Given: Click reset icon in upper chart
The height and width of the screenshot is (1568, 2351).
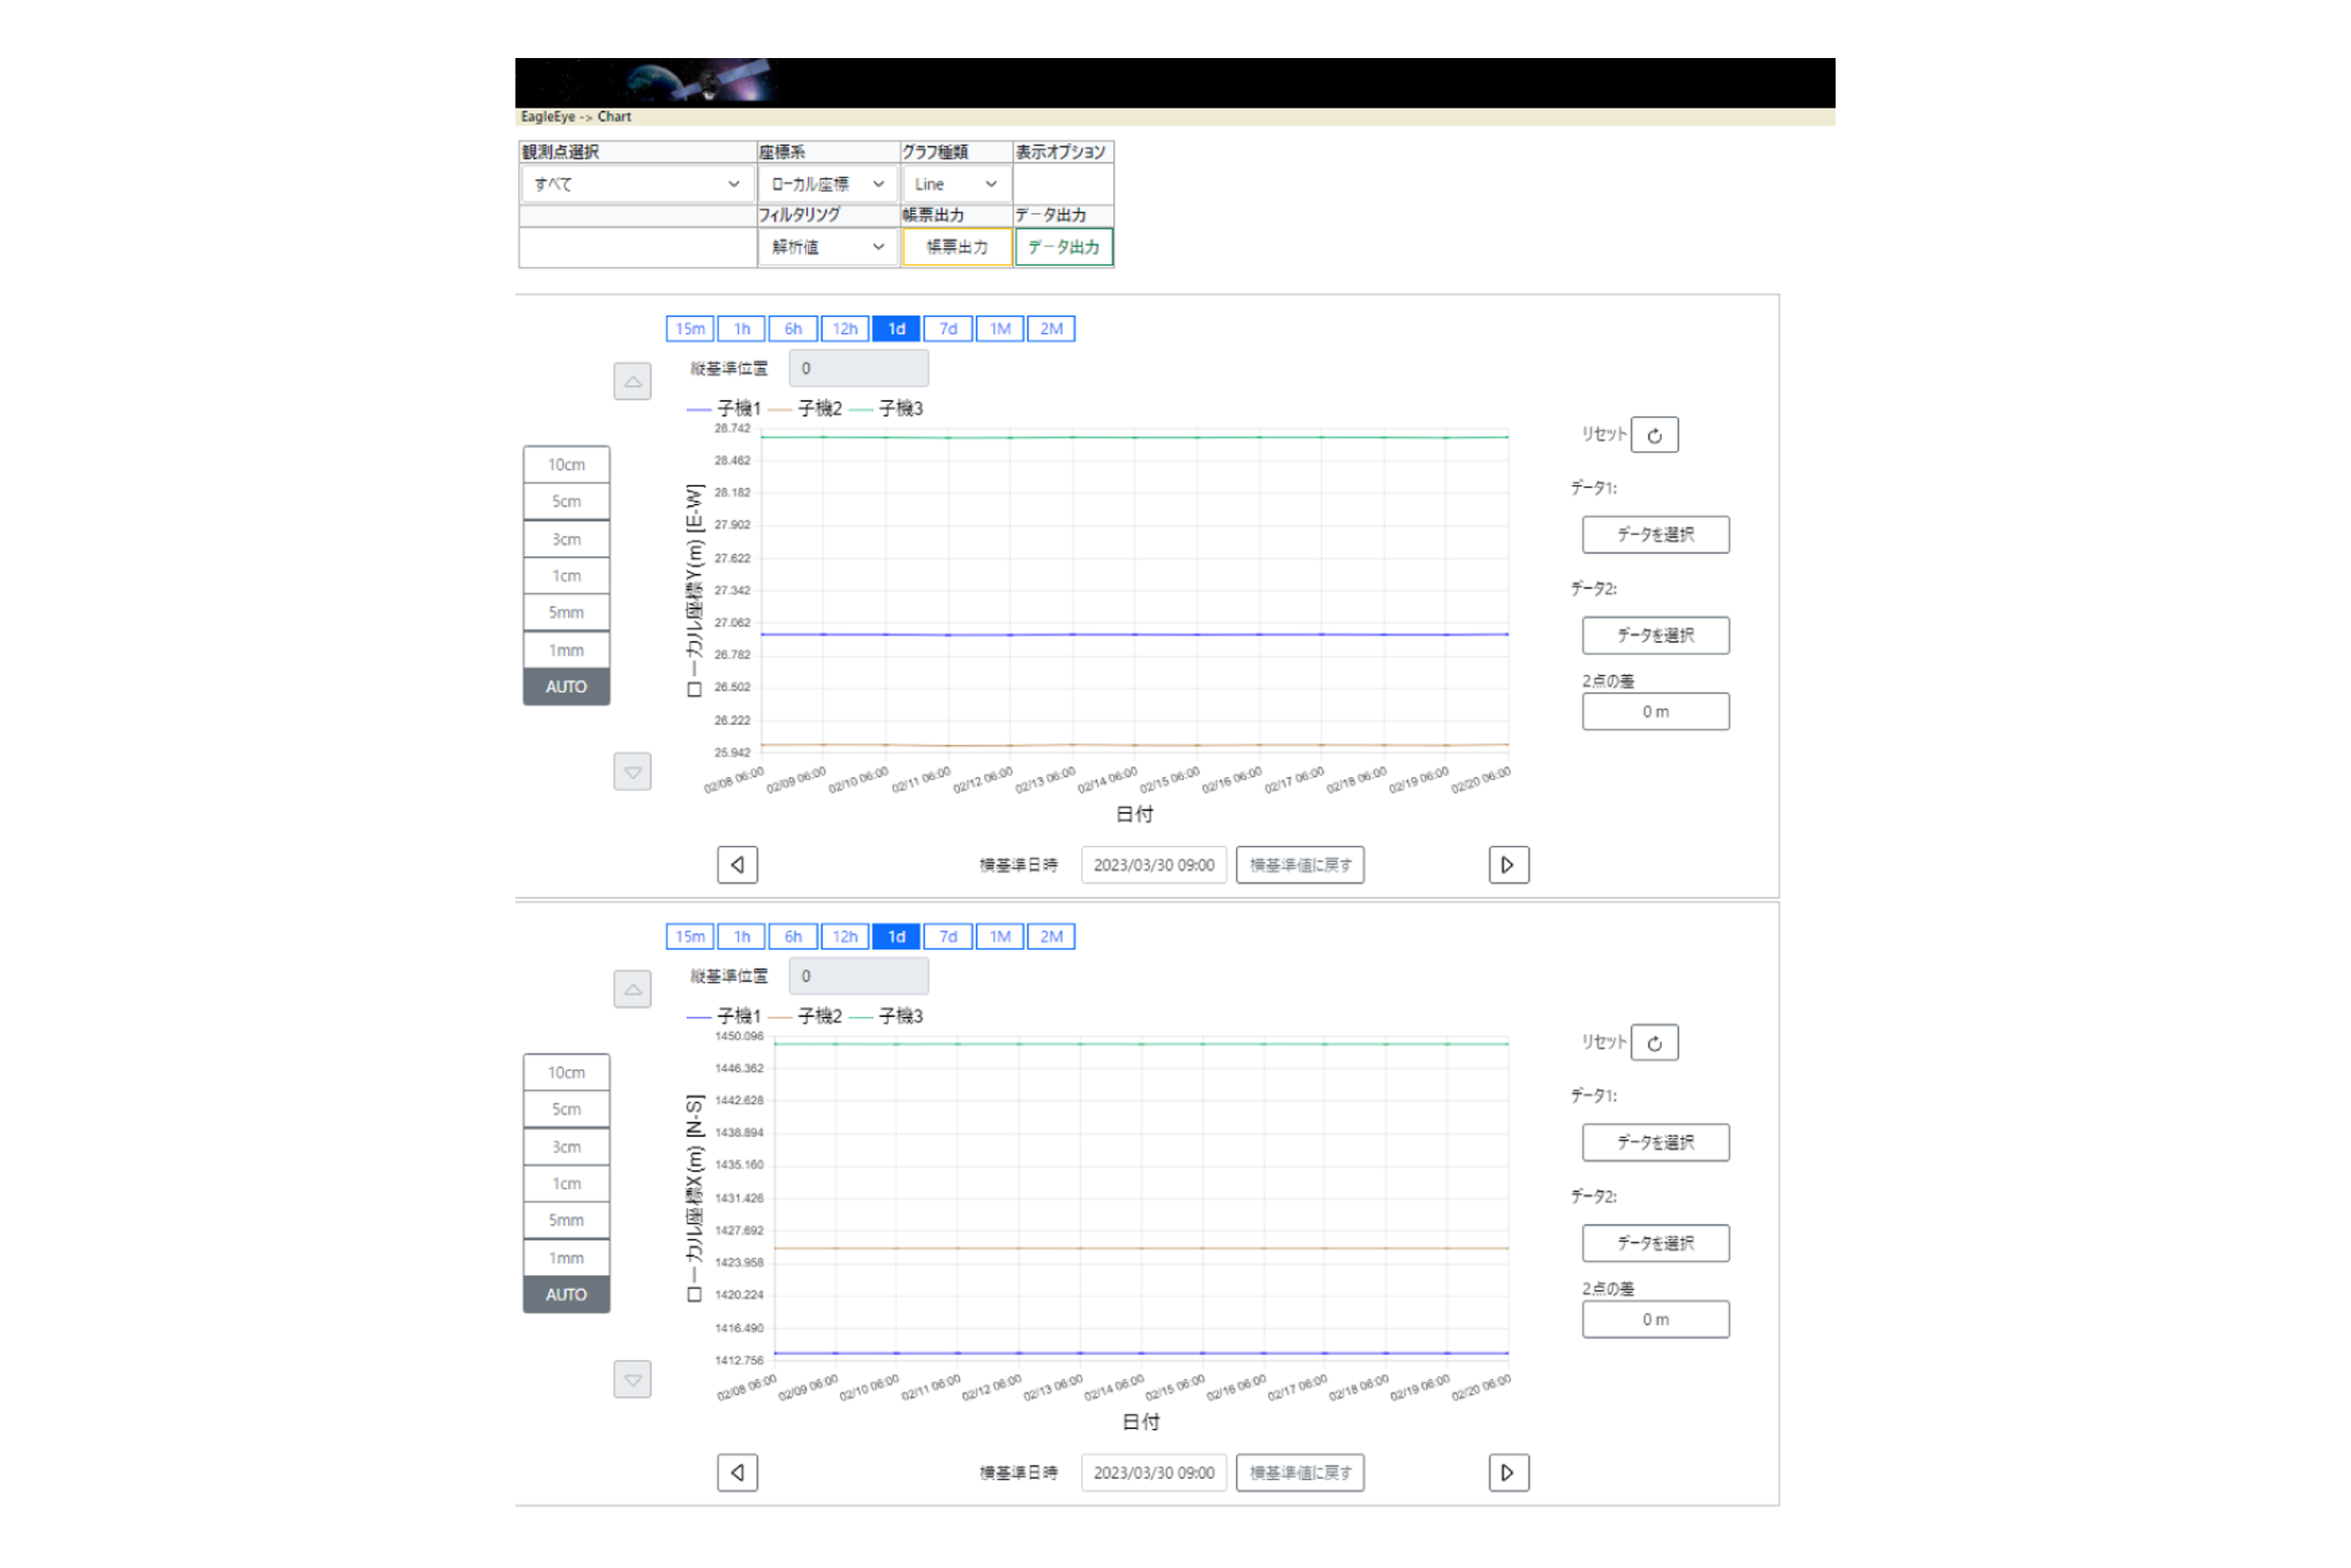Looking at the screenshot, I should [x=1654, y=435].
